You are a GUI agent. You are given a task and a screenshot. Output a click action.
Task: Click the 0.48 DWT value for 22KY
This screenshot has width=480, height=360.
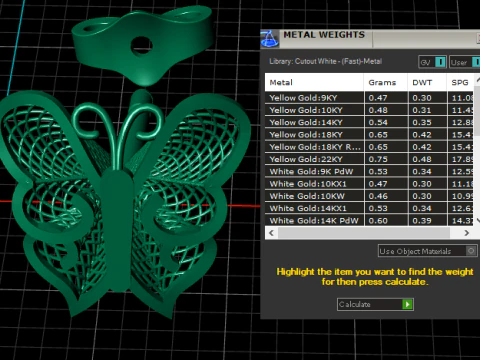tap(422, 159)
